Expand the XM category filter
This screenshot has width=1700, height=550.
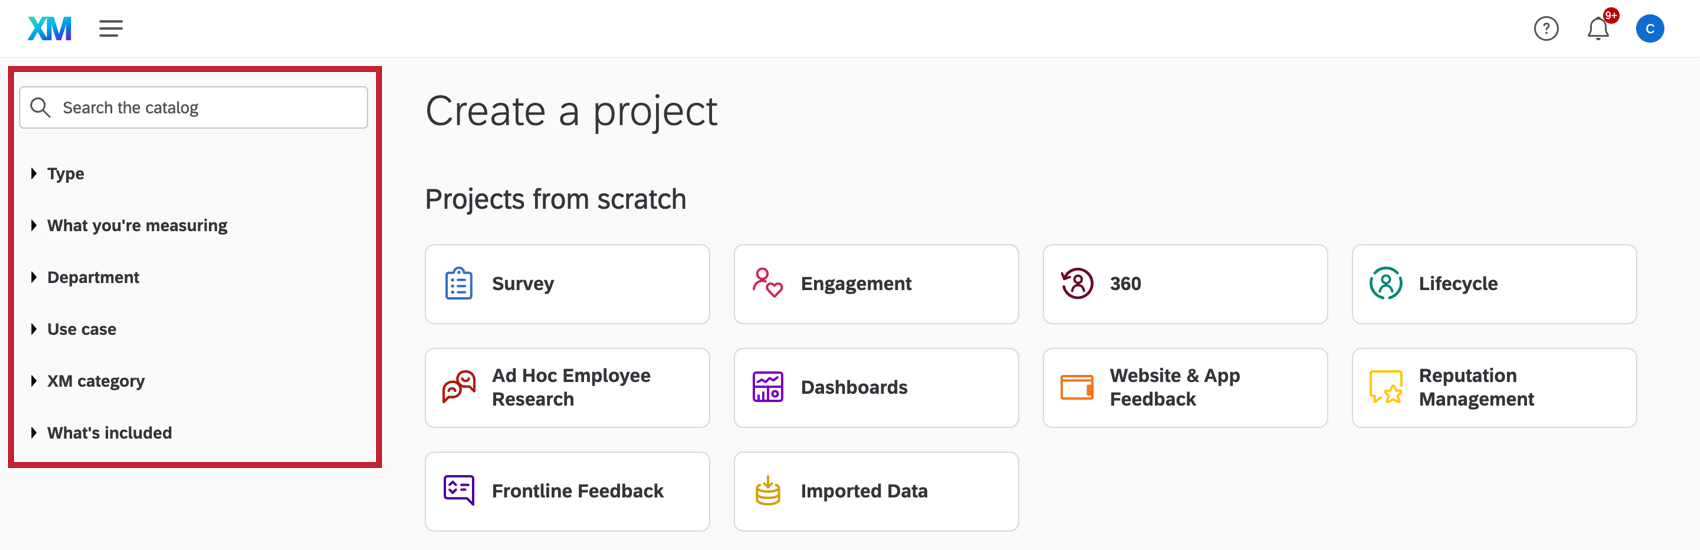tap(95, 382)
